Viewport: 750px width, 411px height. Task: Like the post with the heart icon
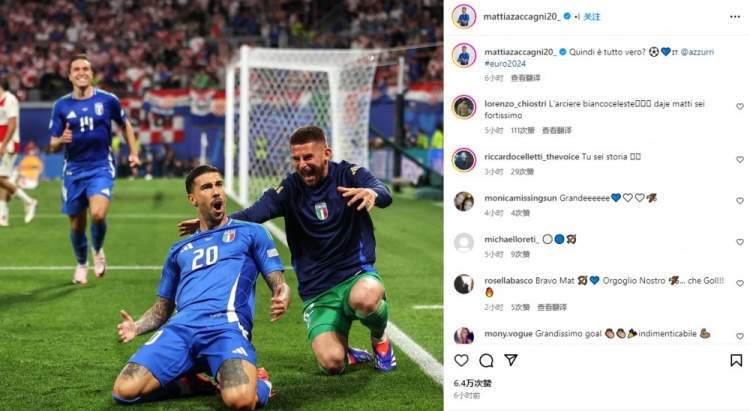[x=461, y=360]
